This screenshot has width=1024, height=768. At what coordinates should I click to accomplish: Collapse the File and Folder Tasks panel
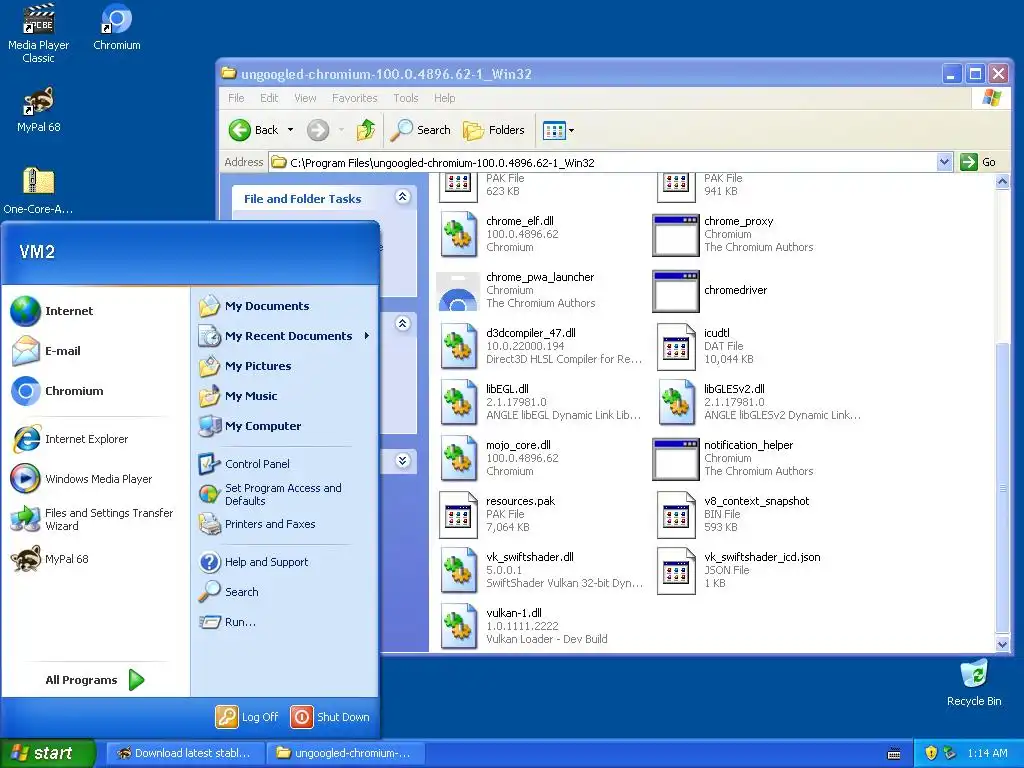click(403, 197)
